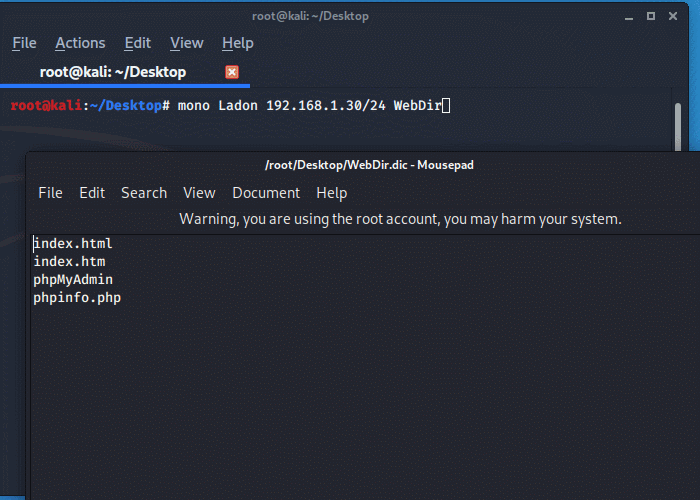Screen dimensions: 700x500
Task: Click root@kali prompt text in terminal
Action: (46, 106)
